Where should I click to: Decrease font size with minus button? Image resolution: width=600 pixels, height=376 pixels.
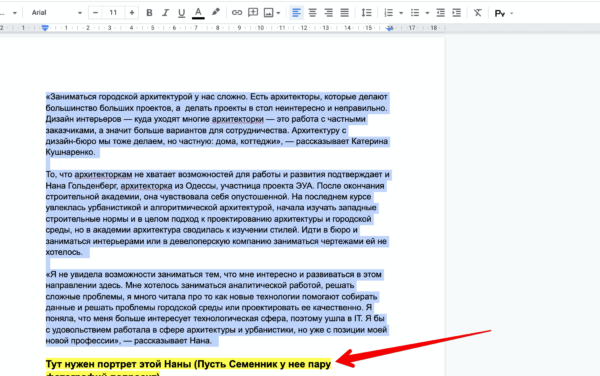[95, 13]
